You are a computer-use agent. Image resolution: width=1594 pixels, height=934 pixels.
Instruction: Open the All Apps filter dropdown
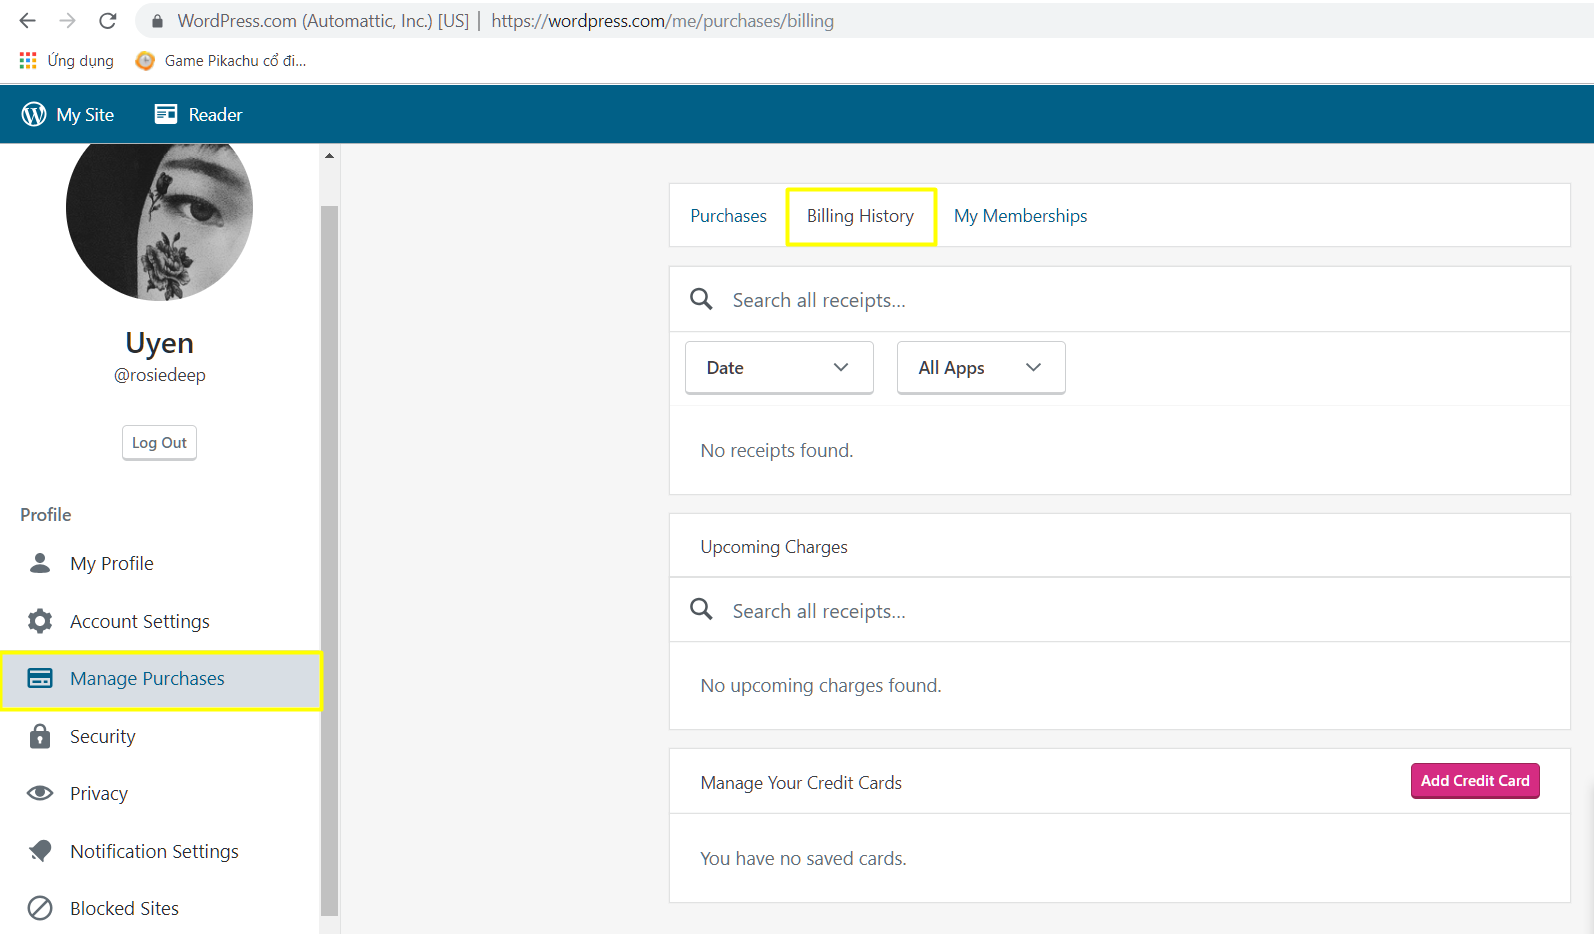(980, 367)
